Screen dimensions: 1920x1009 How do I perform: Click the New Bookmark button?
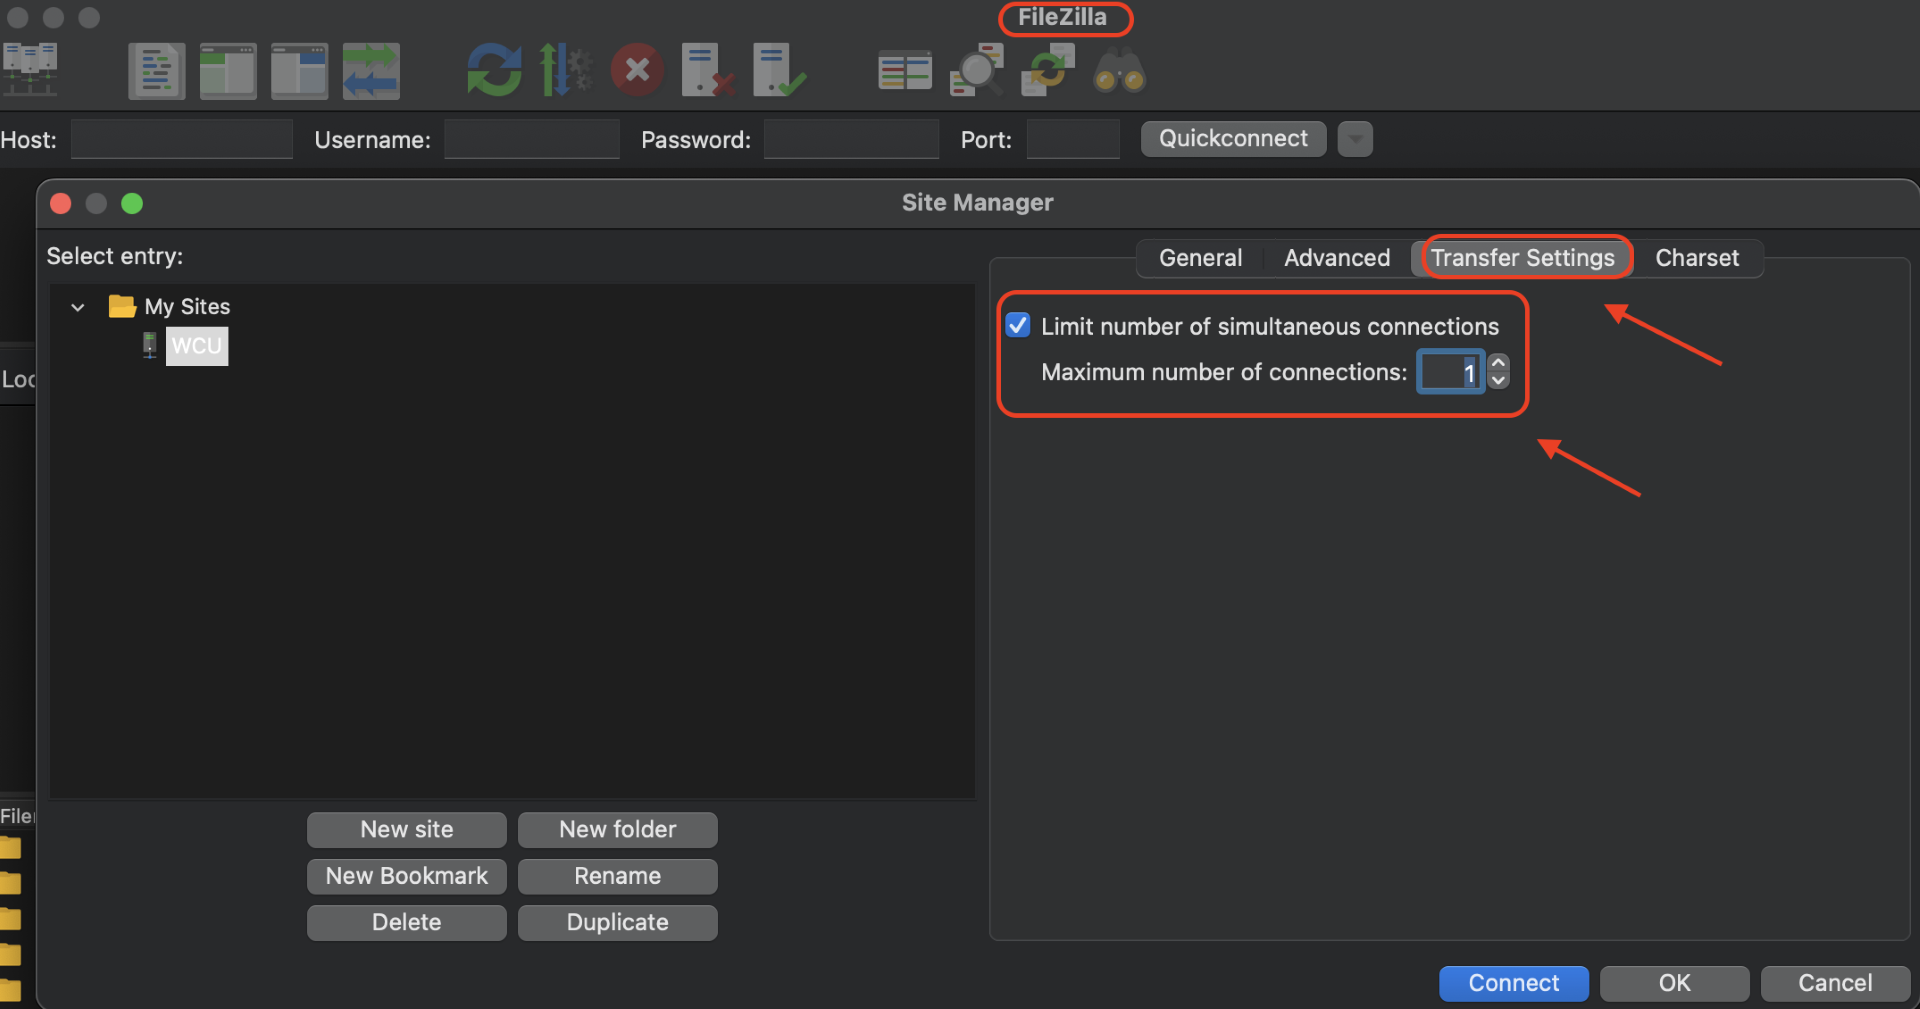tap(407, 876)
